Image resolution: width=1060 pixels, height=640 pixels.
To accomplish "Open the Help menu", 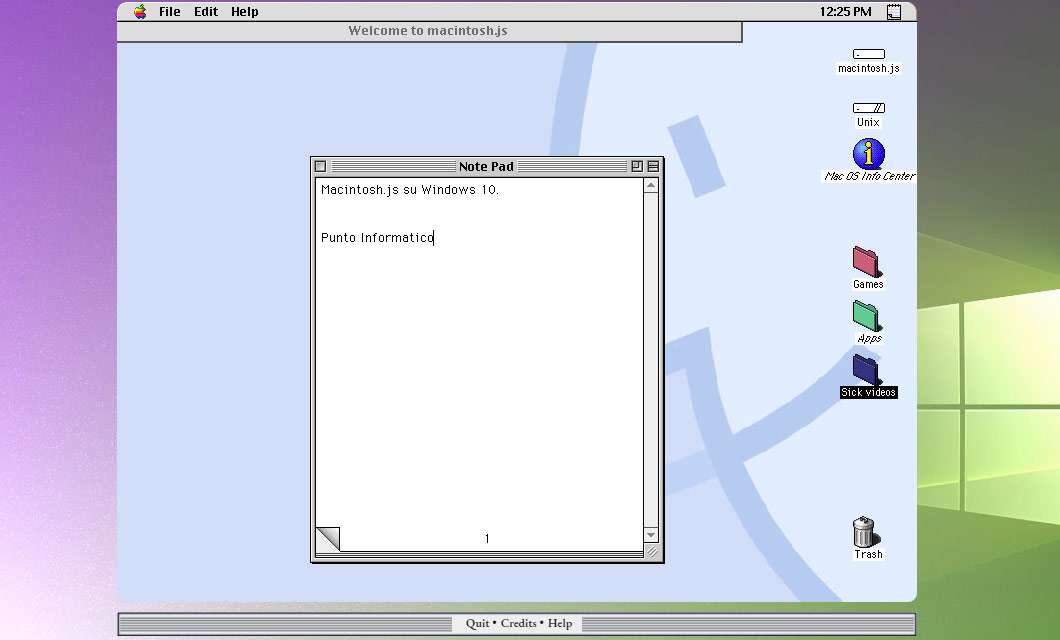I will tap(244, 11).
